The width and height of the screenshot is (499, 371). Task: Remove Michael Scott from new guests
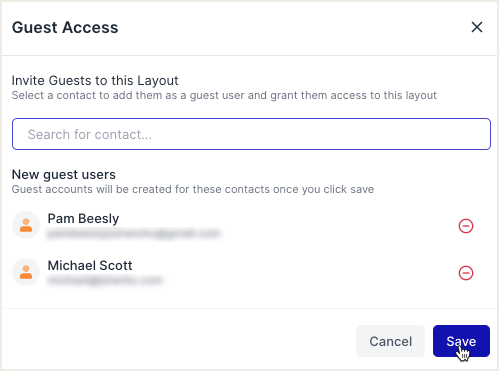(466, 273)
